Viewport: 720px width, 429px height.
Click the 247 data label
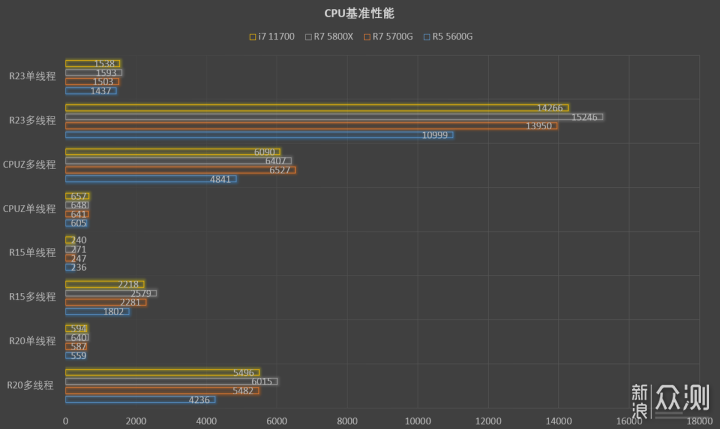[x=79, y=259]
